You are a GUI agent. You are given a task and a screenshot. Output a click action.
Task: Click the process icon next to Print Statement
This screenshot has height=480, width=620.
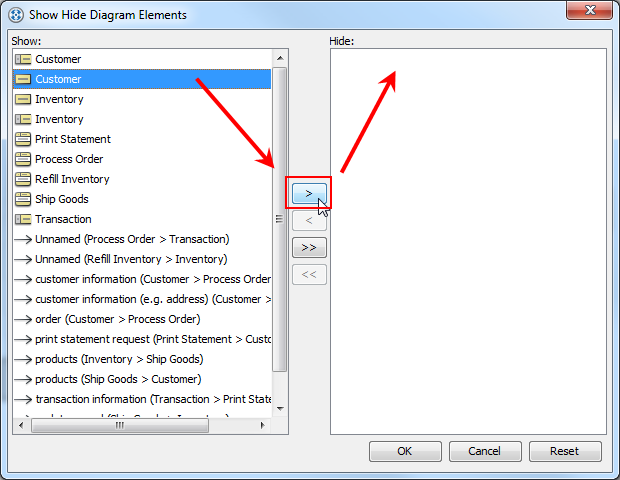[x=23, y=139]
